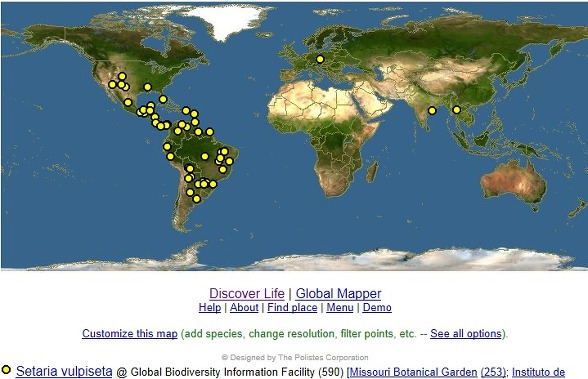Click the marker between Florida and Cuba
588x379 pixels.
[x=163, y=99]
